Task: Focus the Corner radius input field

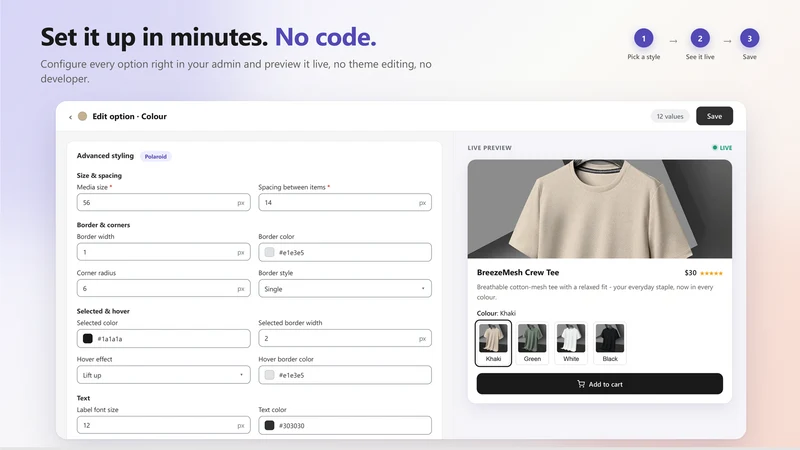Action: click(x=163, y=288)
